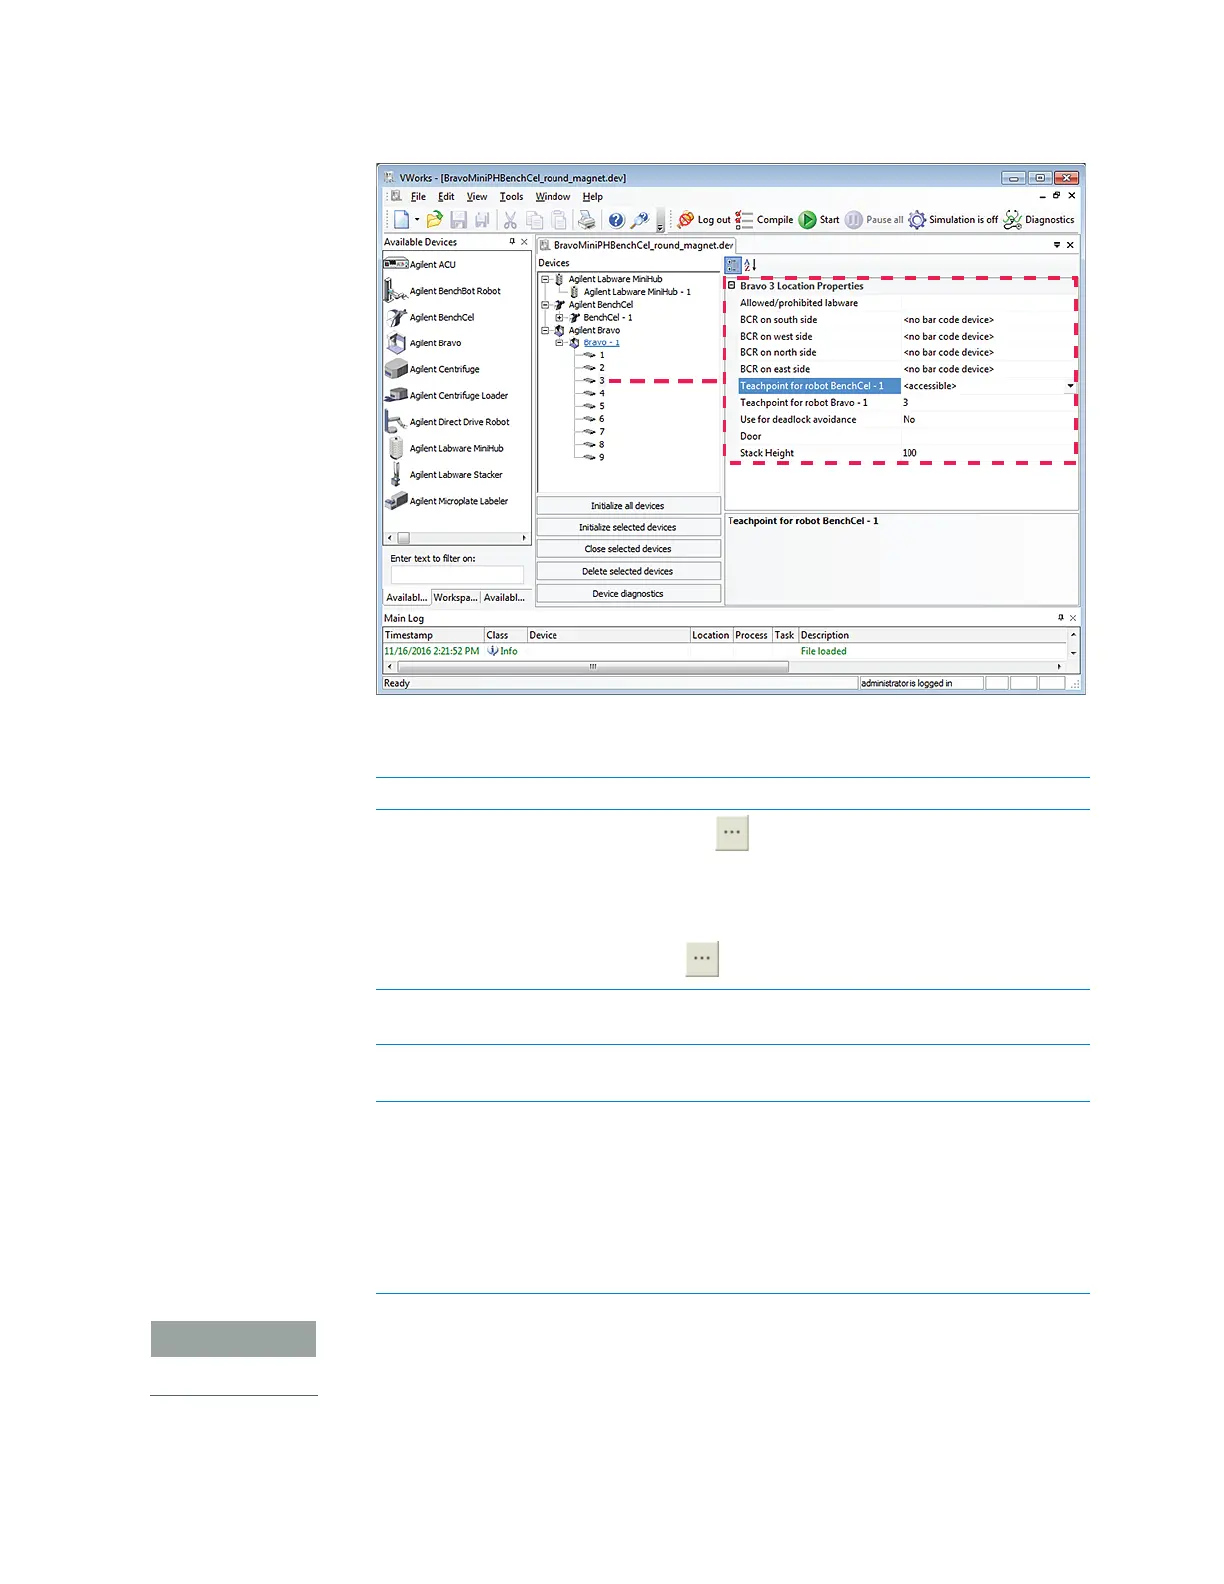Viewport: 1224px width, 1584px height.
Task: Click Initialize all devices button
Action: pyautogui.click(x=628, y=506)
